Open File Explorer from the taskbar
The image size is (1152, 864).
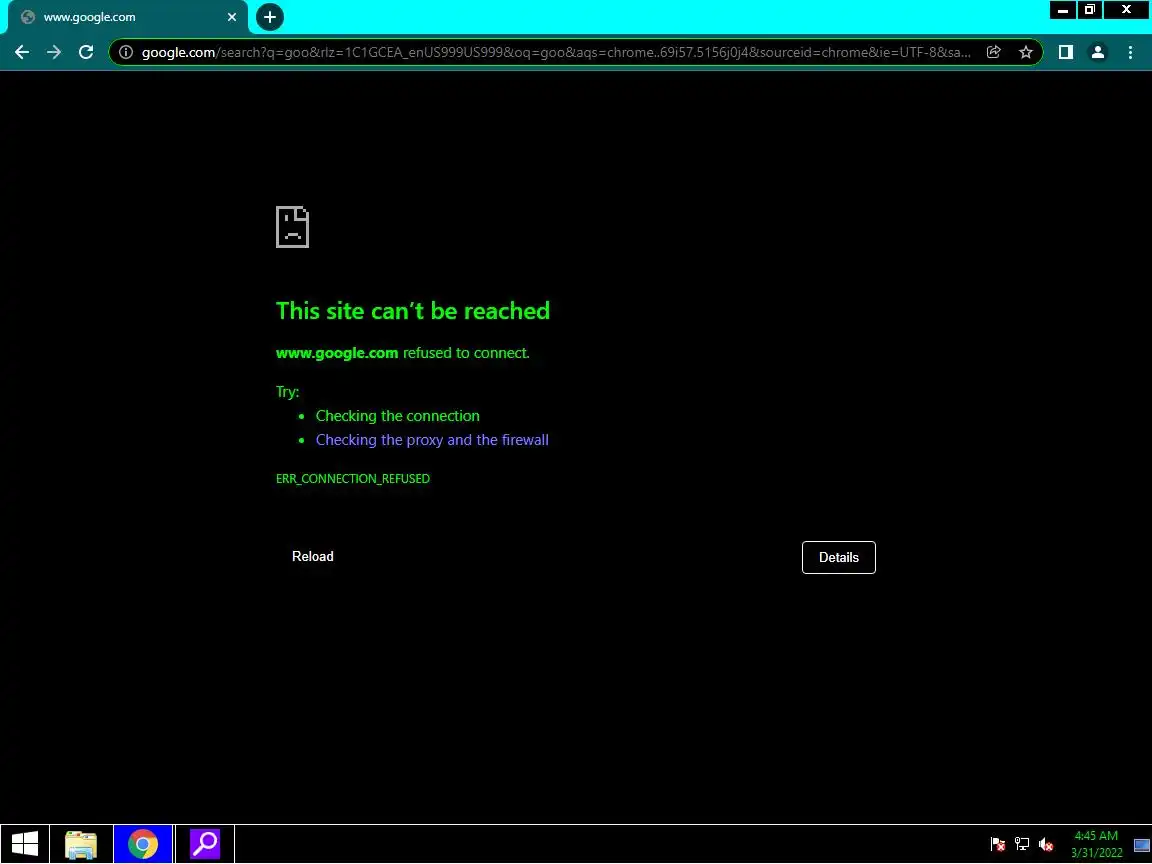81,843
